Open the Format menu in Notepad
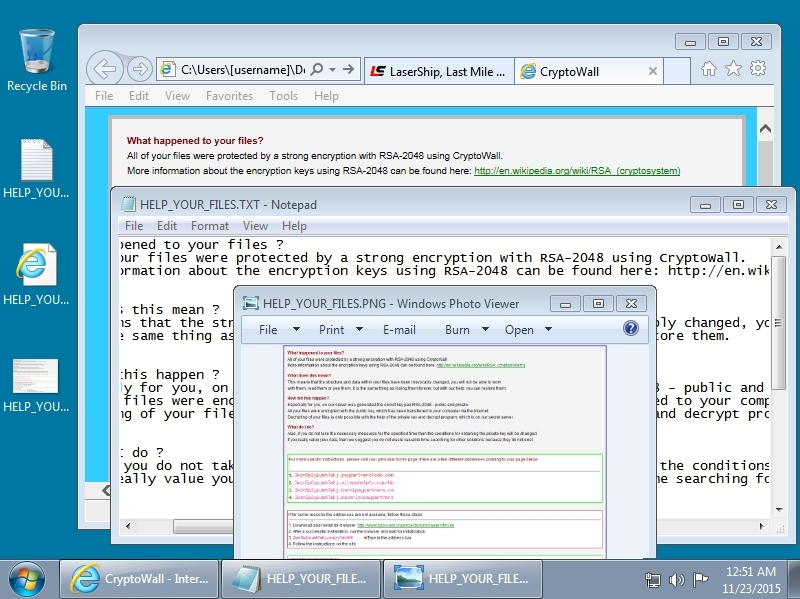 pyautogui.click(x=210, y=226)
